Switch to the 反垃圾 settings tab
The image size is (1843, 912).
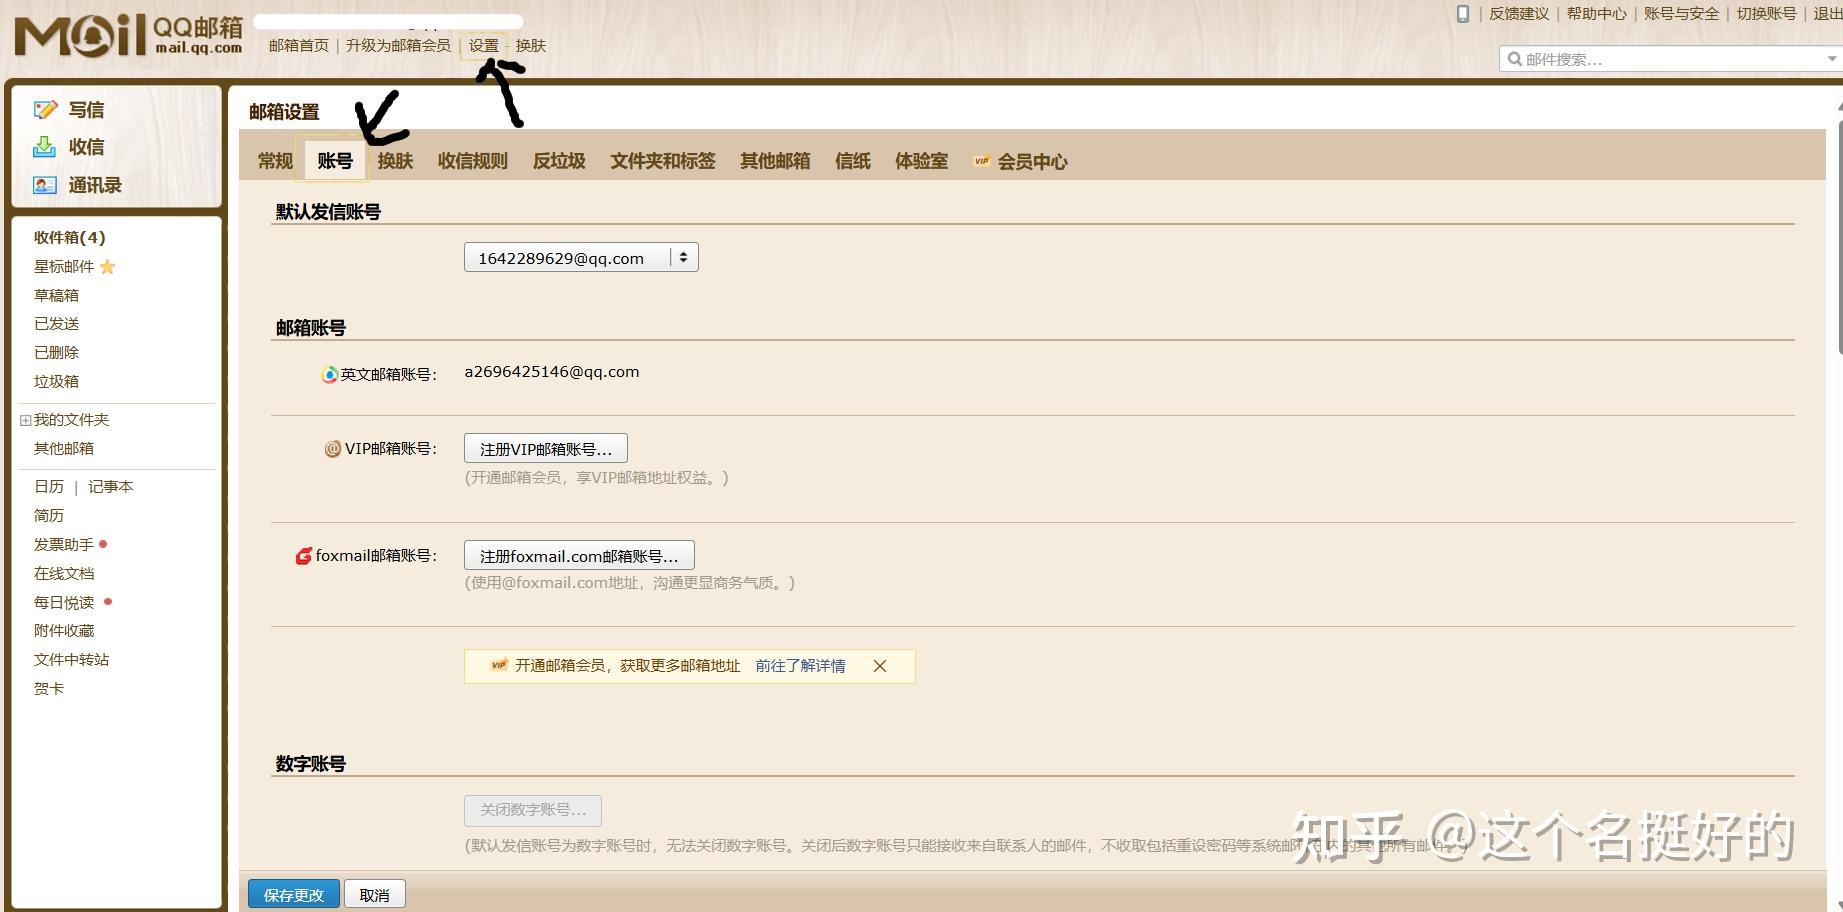click(x=558, y=161)
